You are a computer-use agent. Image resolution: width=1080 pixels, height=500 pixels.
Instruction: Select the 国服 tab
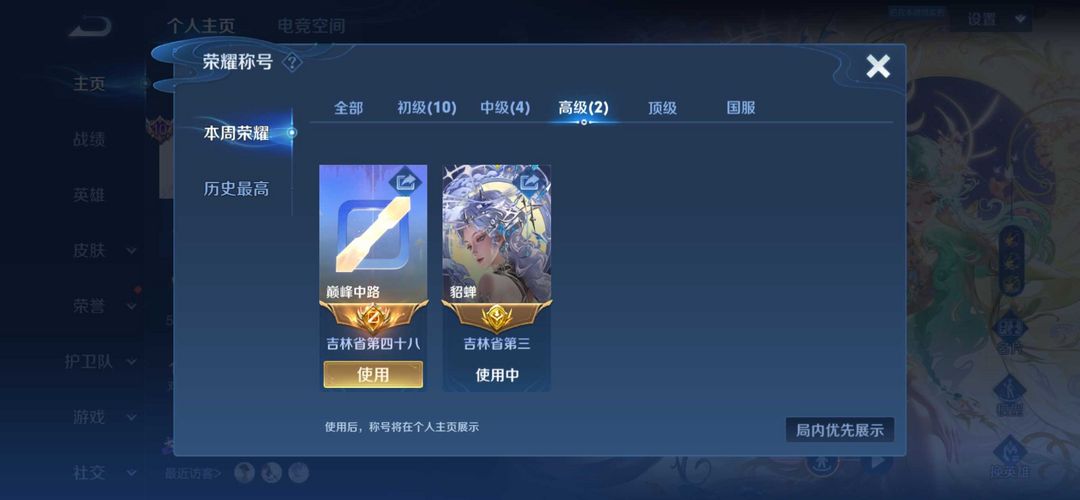(741, 108)
